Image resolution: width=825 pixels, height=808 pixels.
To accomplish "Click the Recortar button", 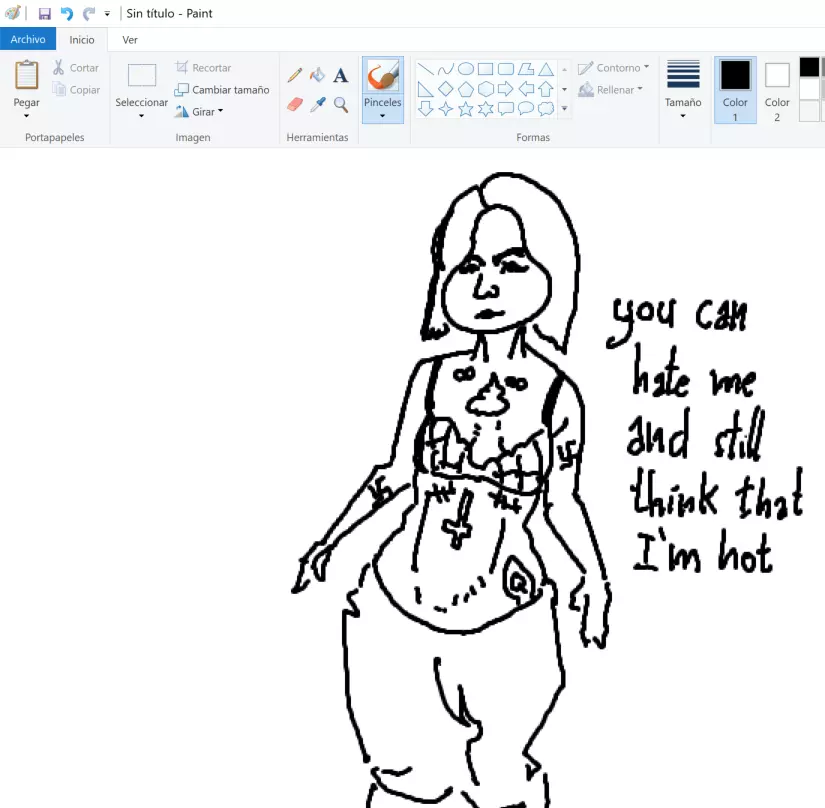I will [204, 68].
